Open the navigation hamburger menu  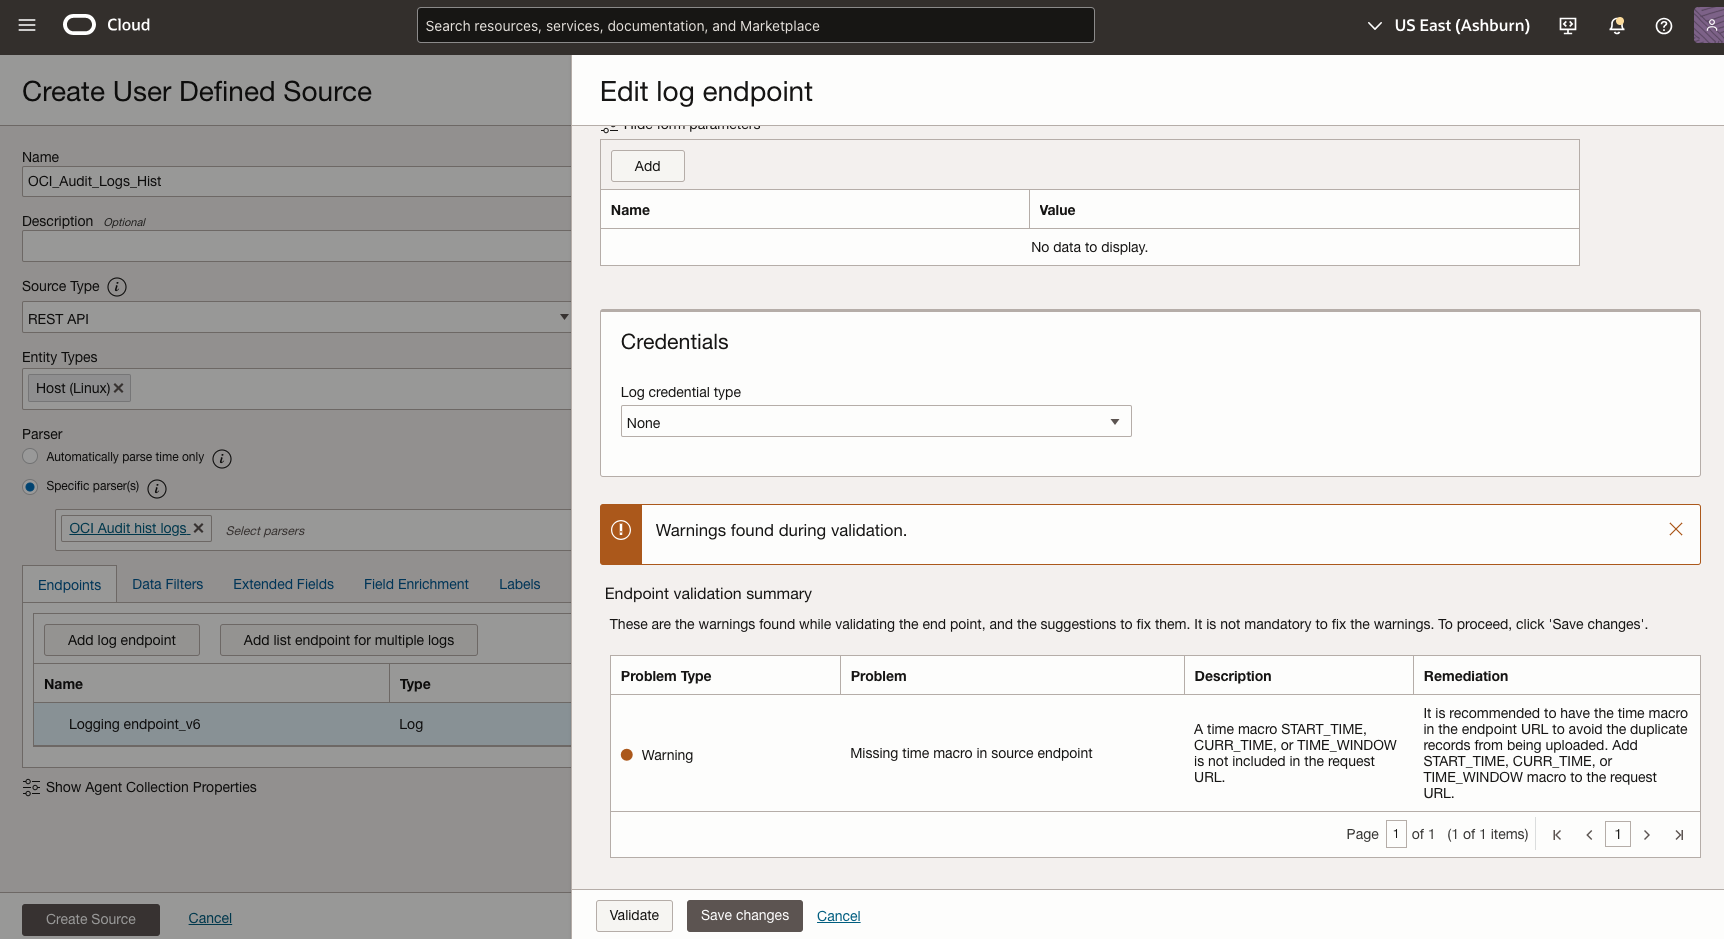click(x=26, y=25)
